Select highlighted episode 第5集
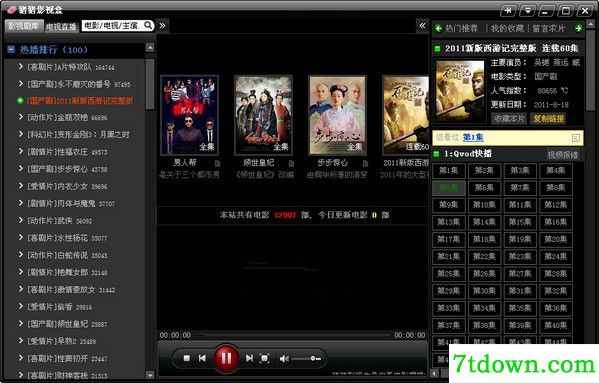 click(x=448, y=188)
